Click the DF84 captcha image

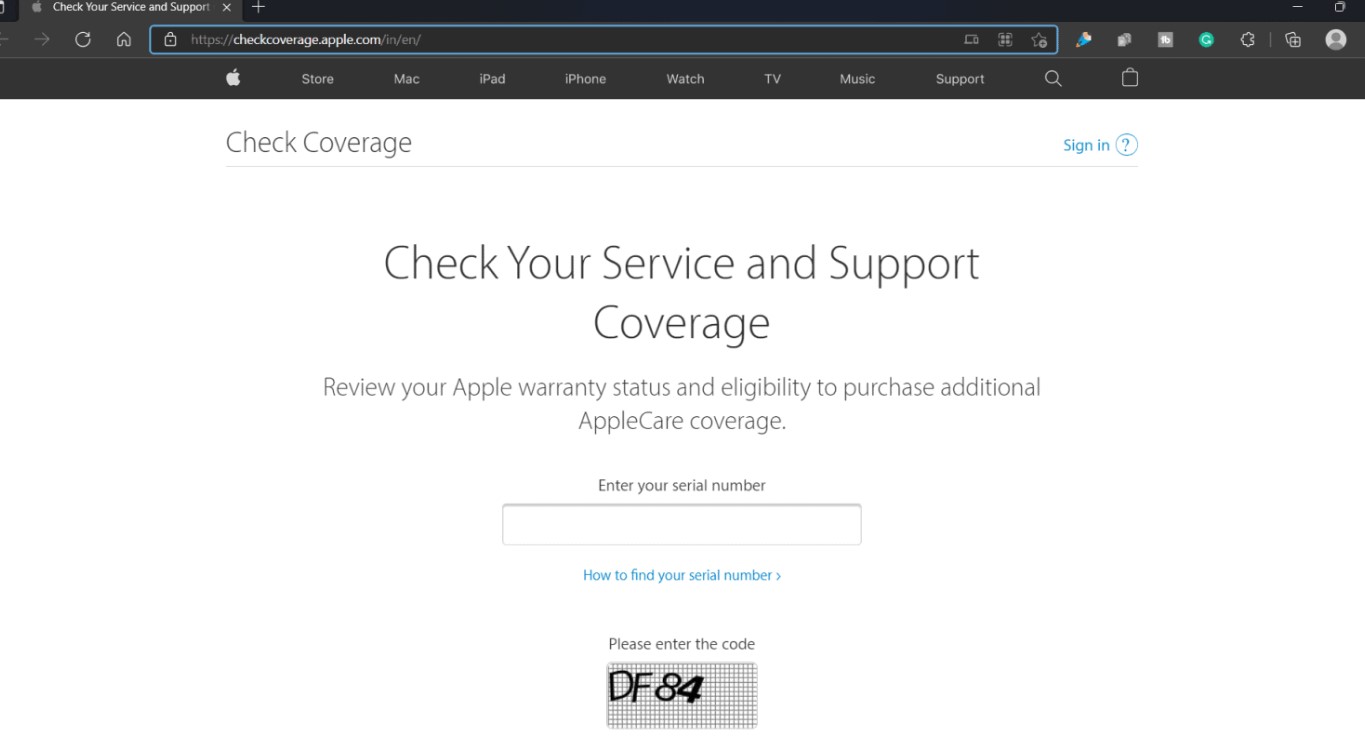[682, 695]
